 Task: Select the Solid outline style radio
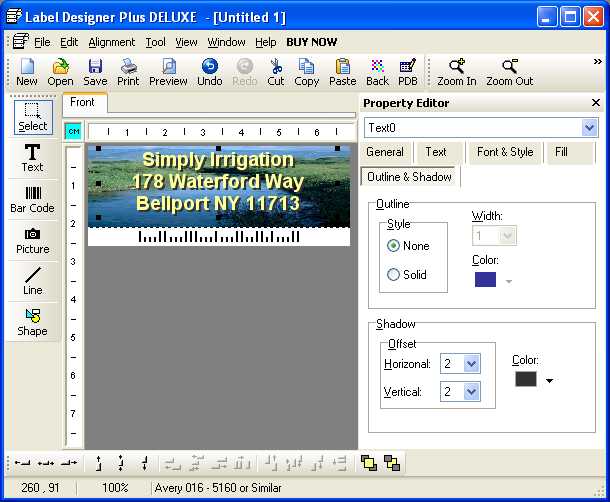tap(393, 274)
